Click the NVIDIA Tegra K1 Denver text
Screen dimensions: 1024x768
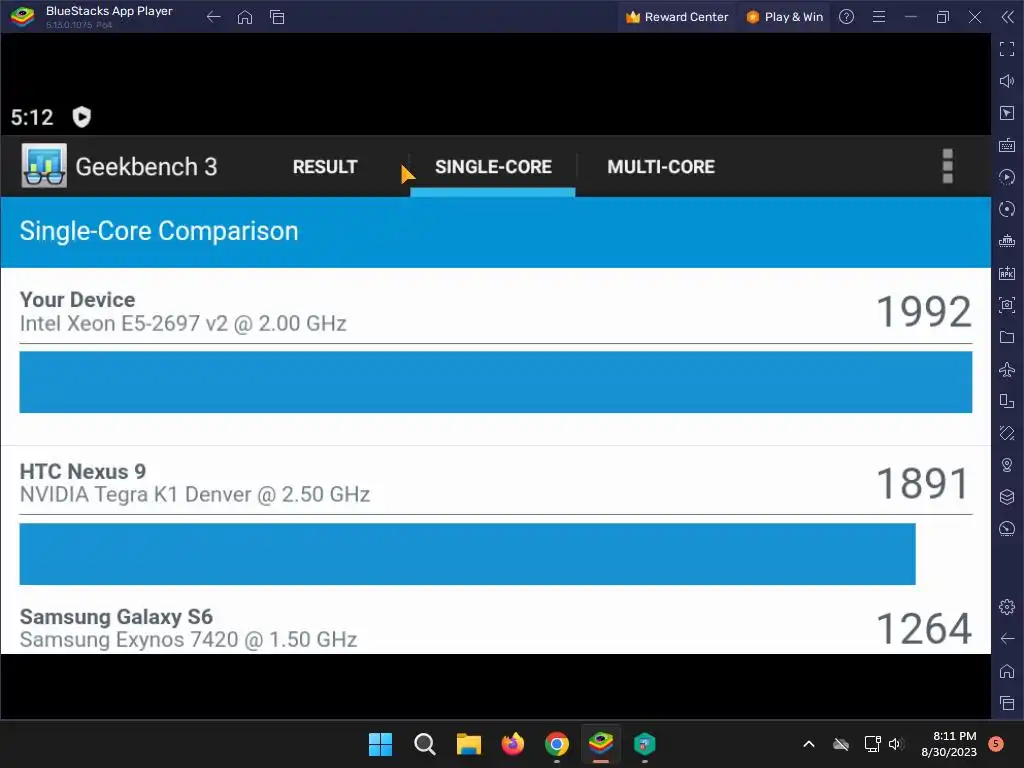coord(195,494)
